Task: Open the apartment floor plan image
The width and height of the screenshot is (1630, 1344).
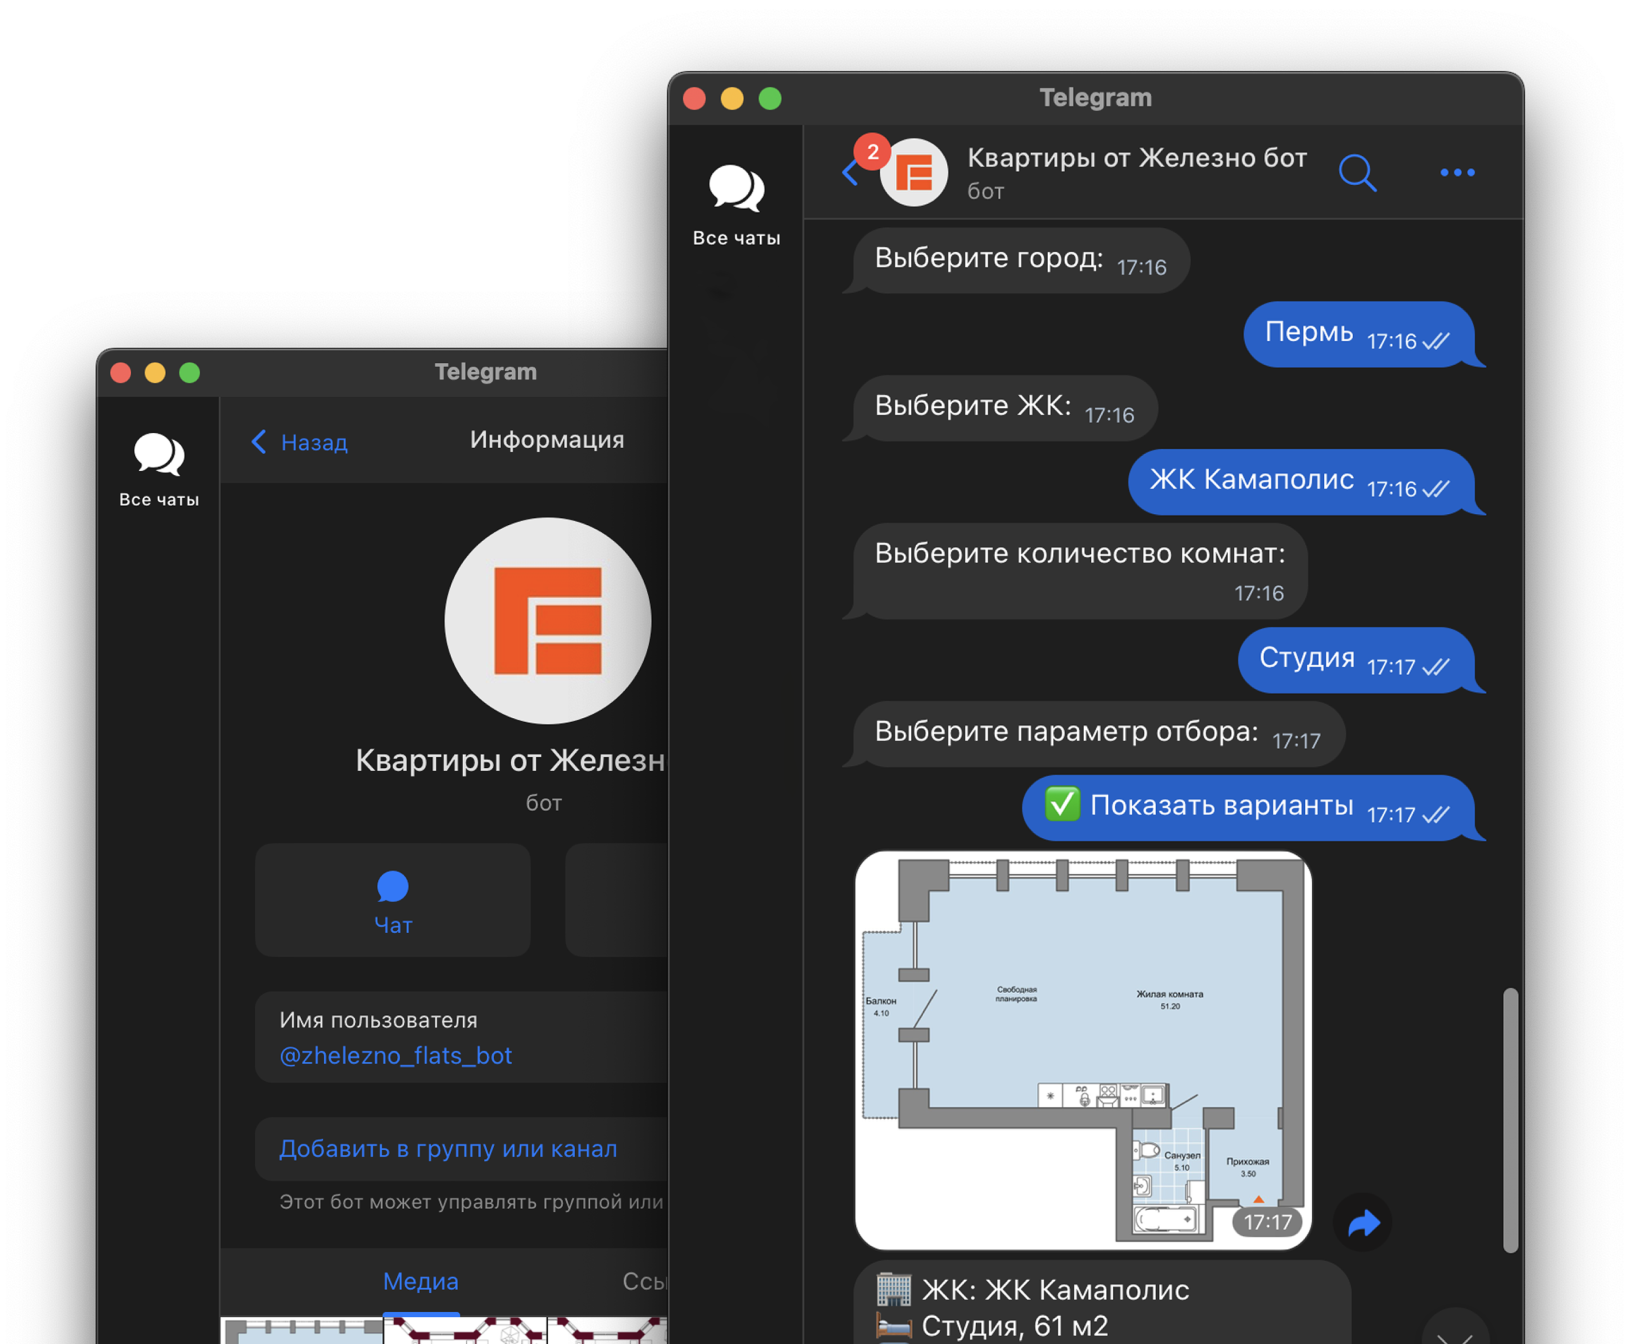Action: (x=1083, y=1050)
